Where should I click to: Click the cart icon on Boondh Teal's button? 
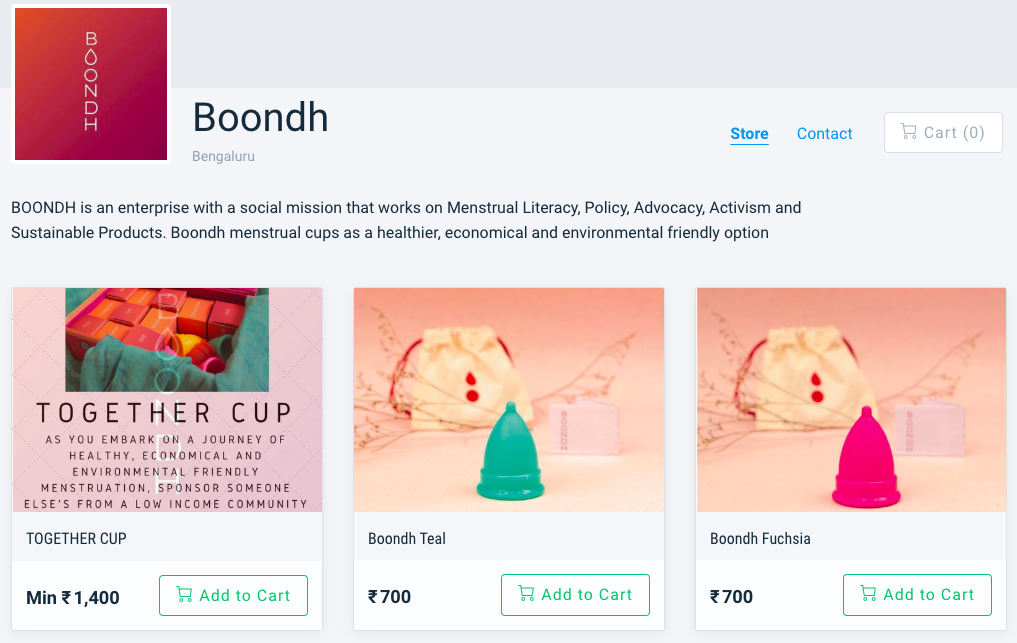(526, 595)
